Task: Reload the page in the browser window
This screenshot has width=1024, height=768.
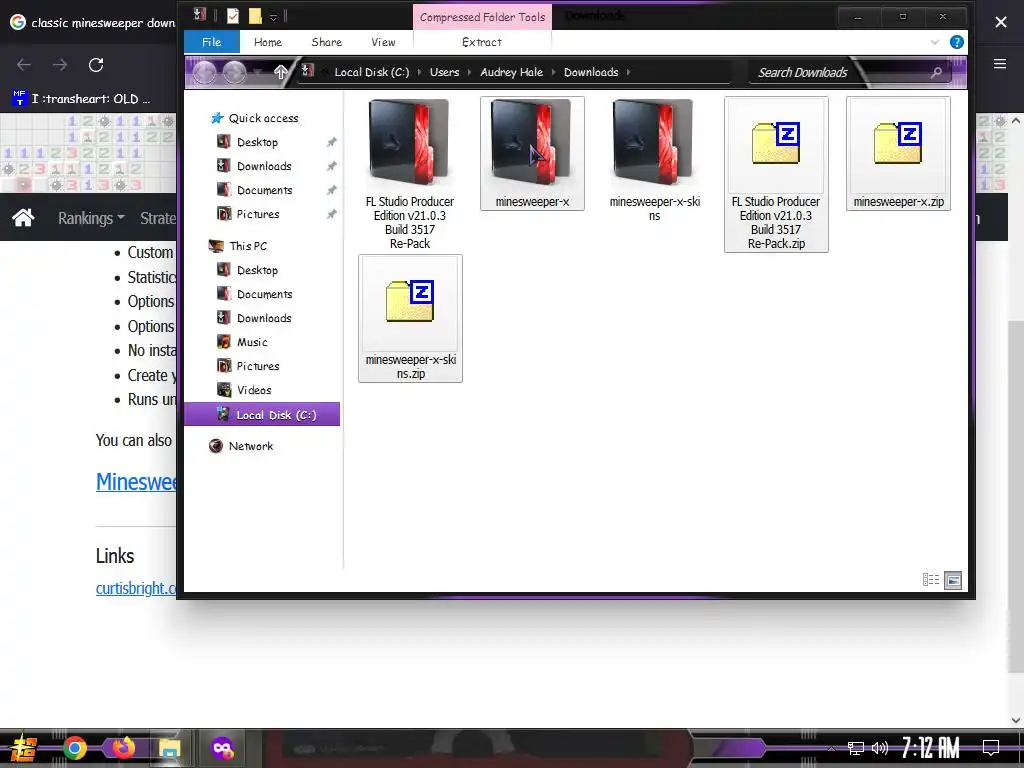Action: 96,65
